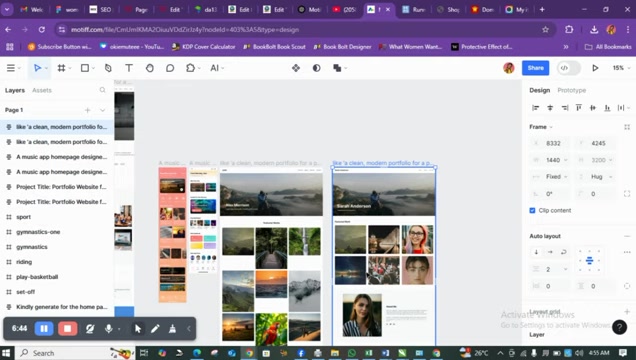Select the recorder pen annotation tool
The width and height of the screenshot is (636, 360).
(x=155, y=328)
